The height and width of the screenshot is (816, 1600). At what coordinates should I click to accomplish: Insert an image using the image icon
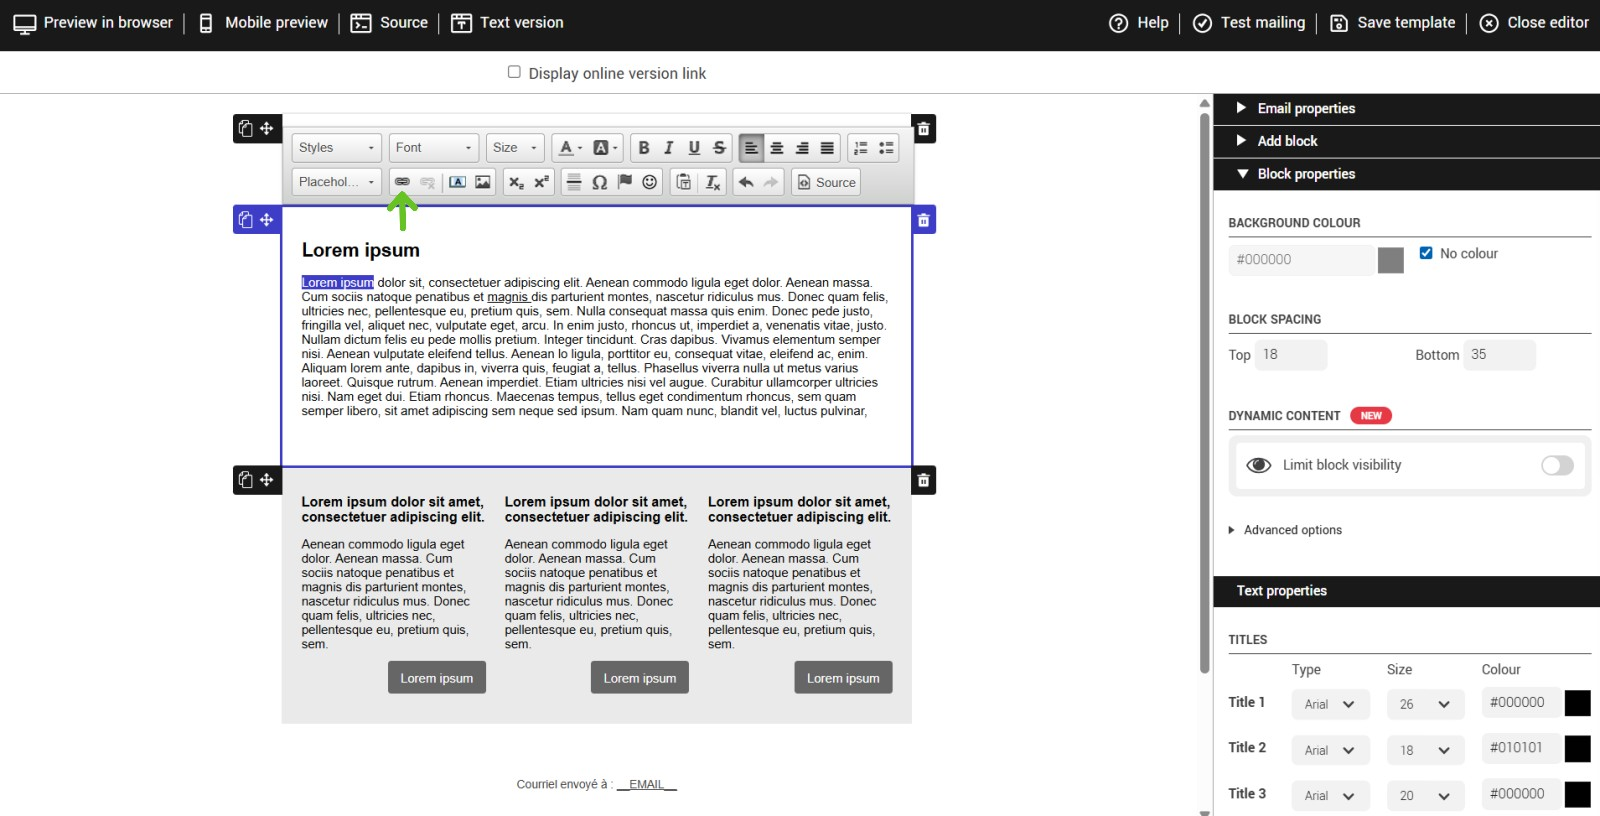483,182
